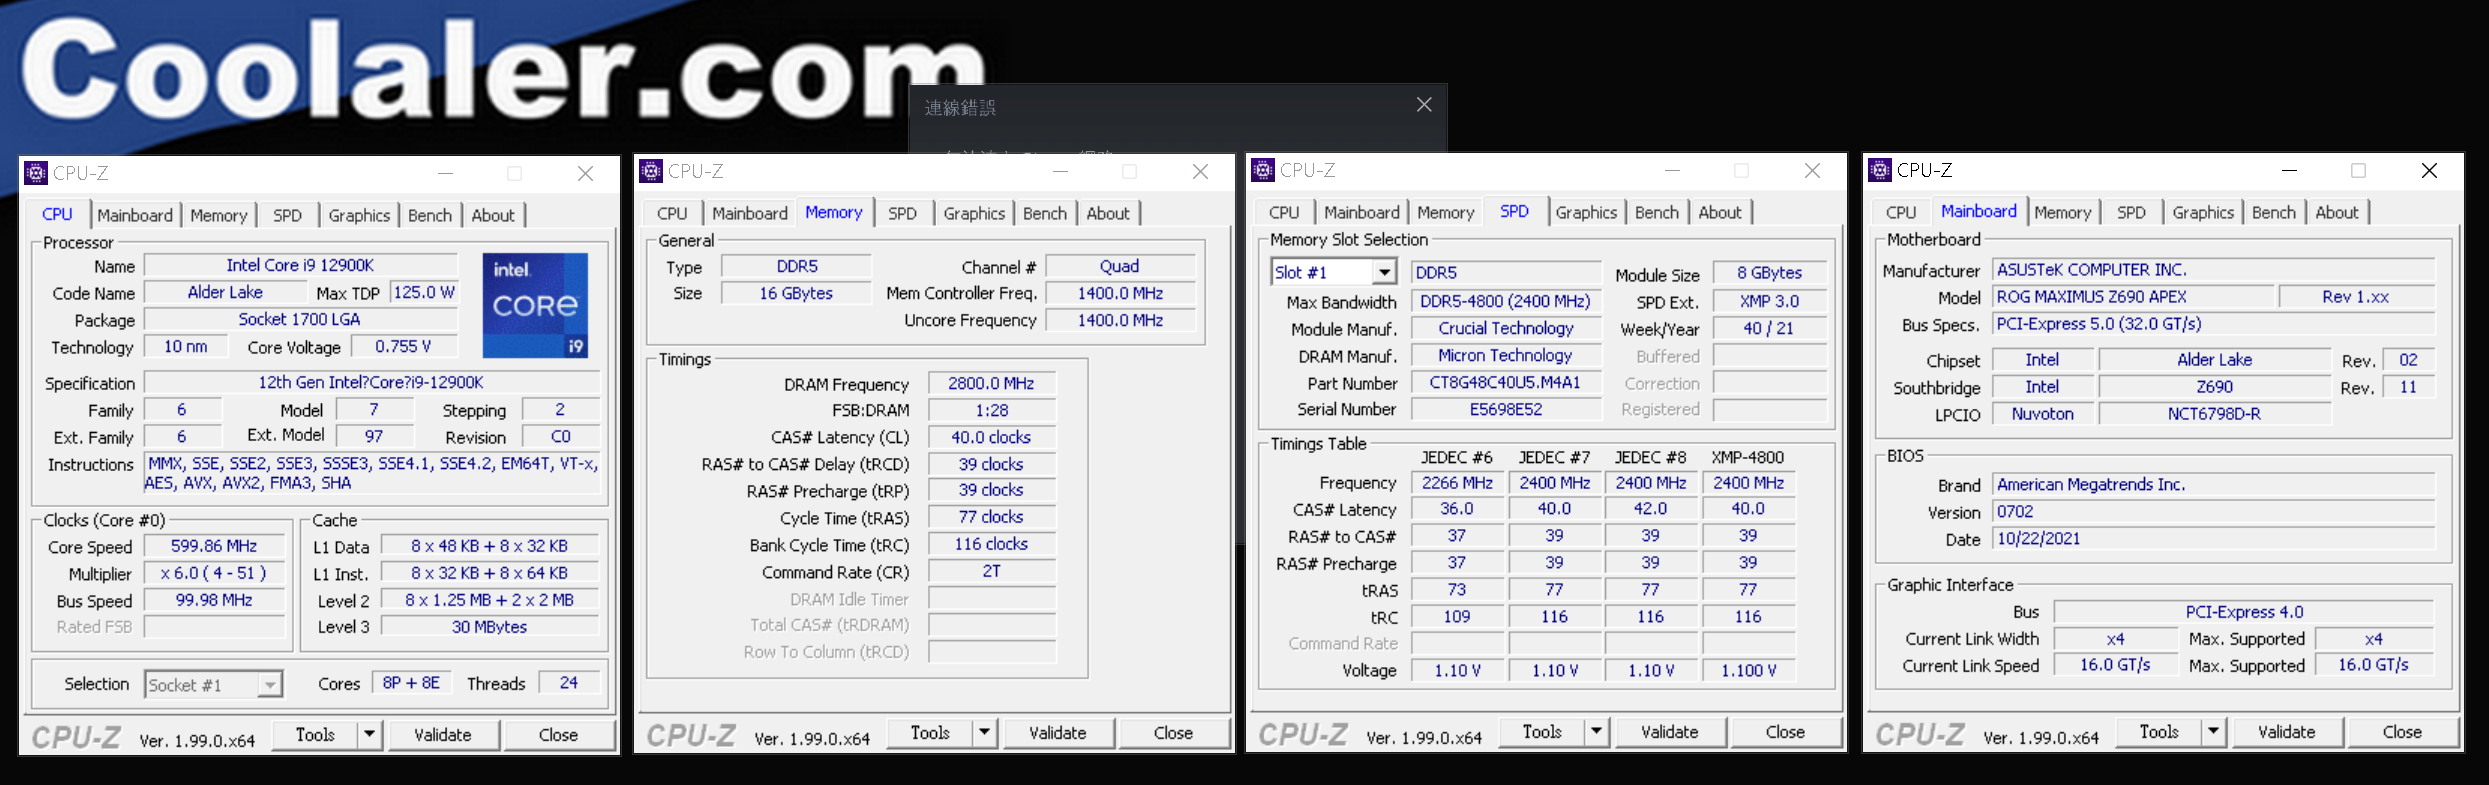Close the connection error popup with its X
The image size is (2489, 785).
tap(1424, 105)
